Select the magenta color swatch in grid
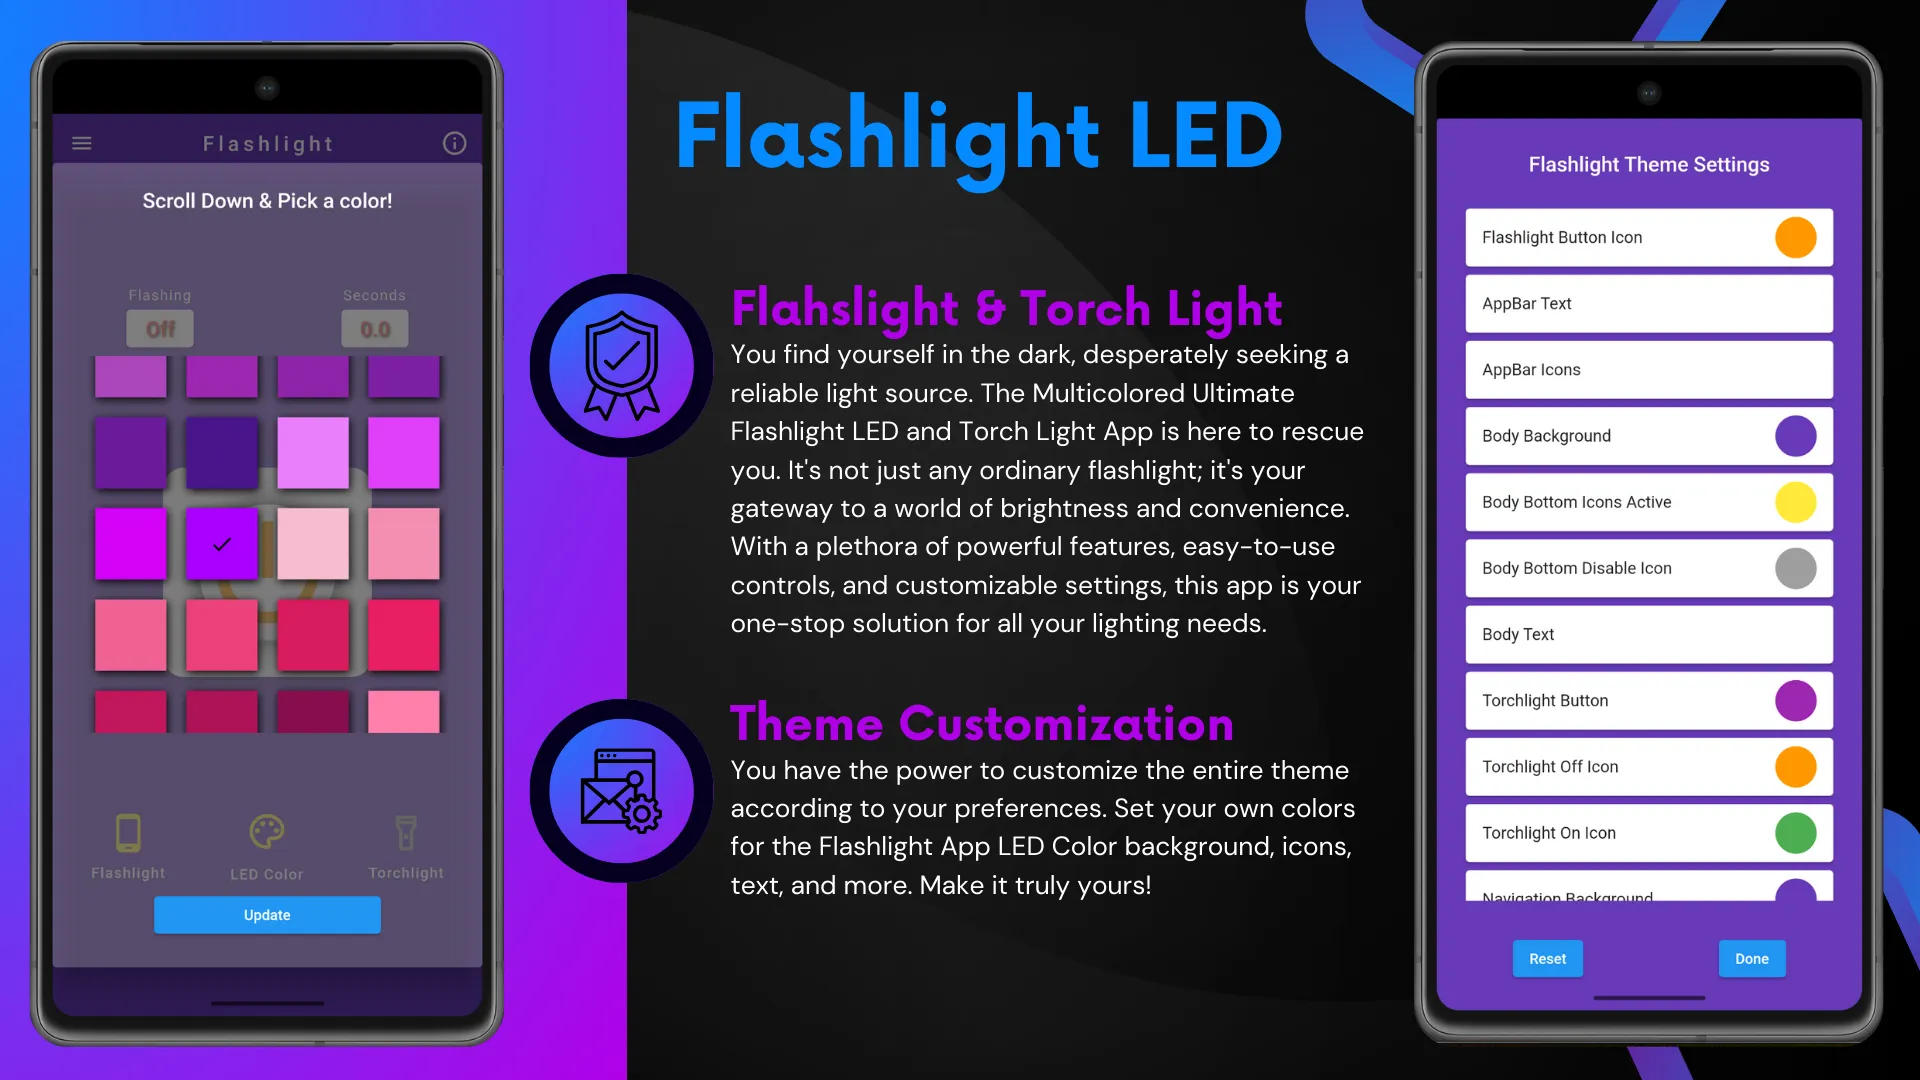This screenshot has height=1080, width=1920. tap(129, 542)
